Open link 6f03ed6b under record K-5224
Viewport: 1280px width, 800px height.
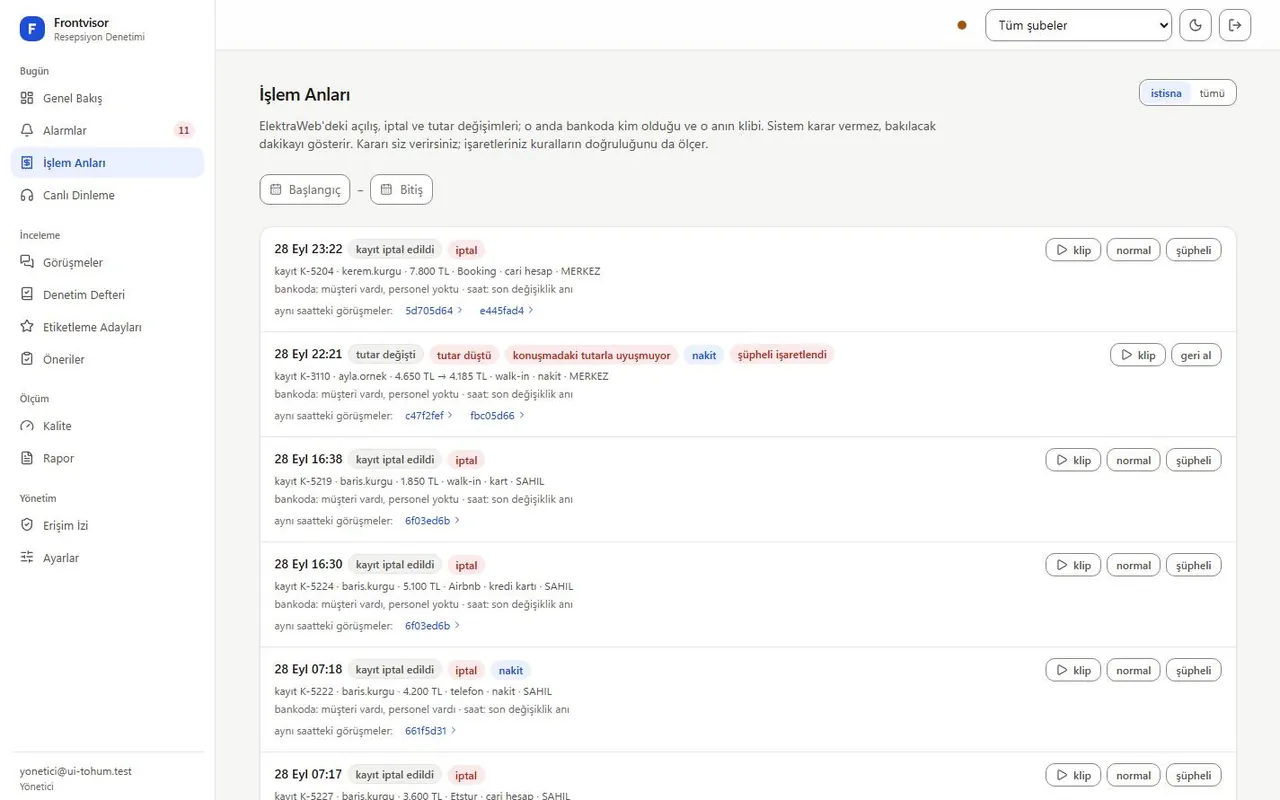click(x=432, y=626)
